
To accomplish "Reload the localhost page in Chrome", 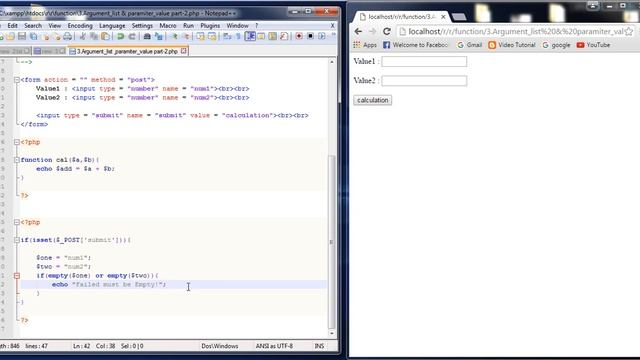I will tap(387, 31).
